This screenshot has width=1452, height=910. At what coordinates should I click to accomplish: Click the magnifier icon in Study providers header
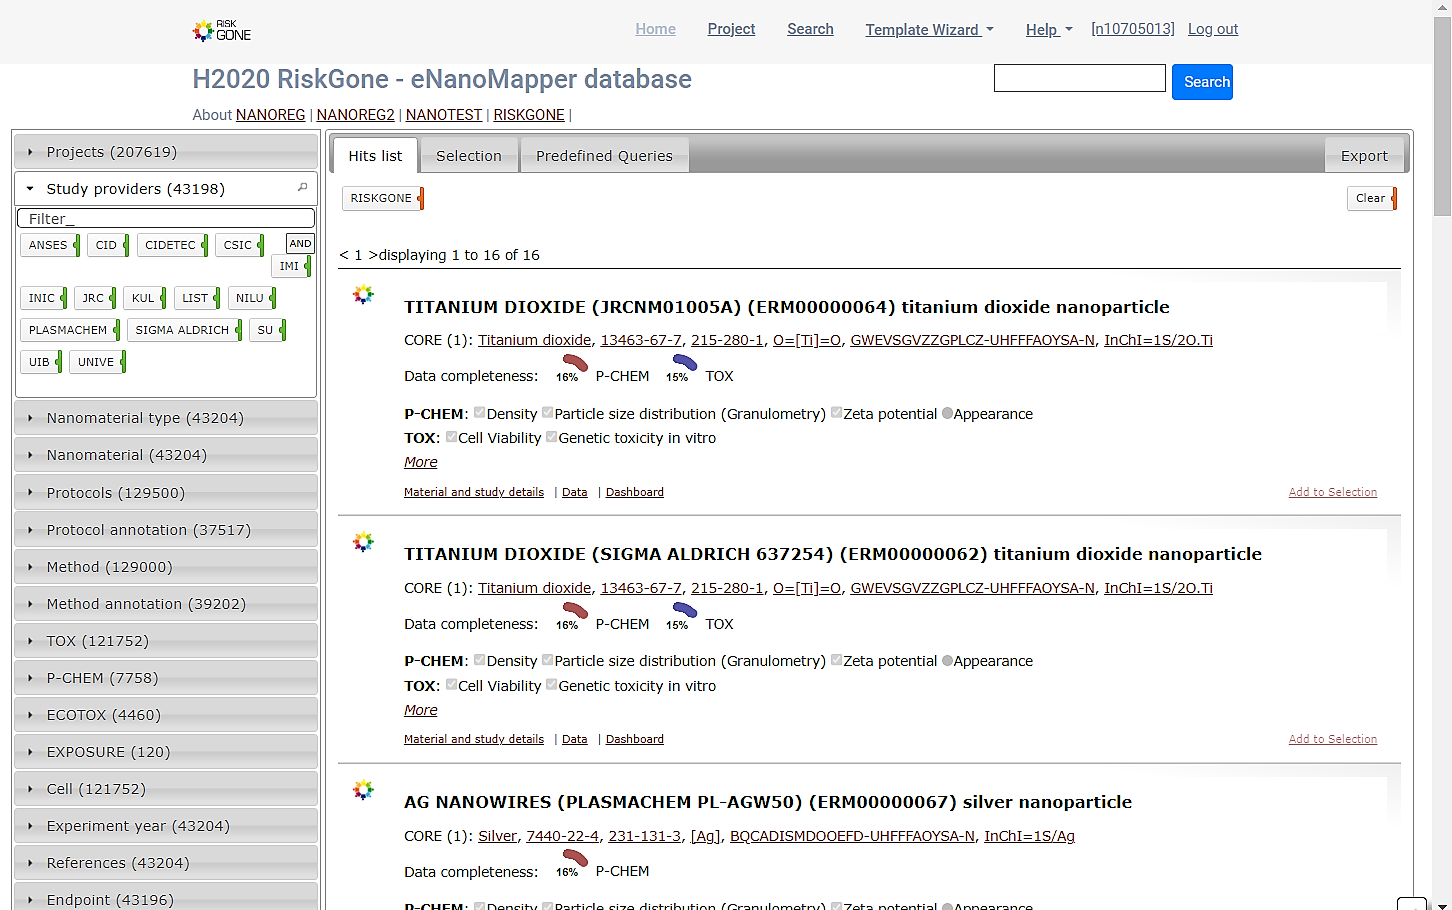[x=302, y=188]
